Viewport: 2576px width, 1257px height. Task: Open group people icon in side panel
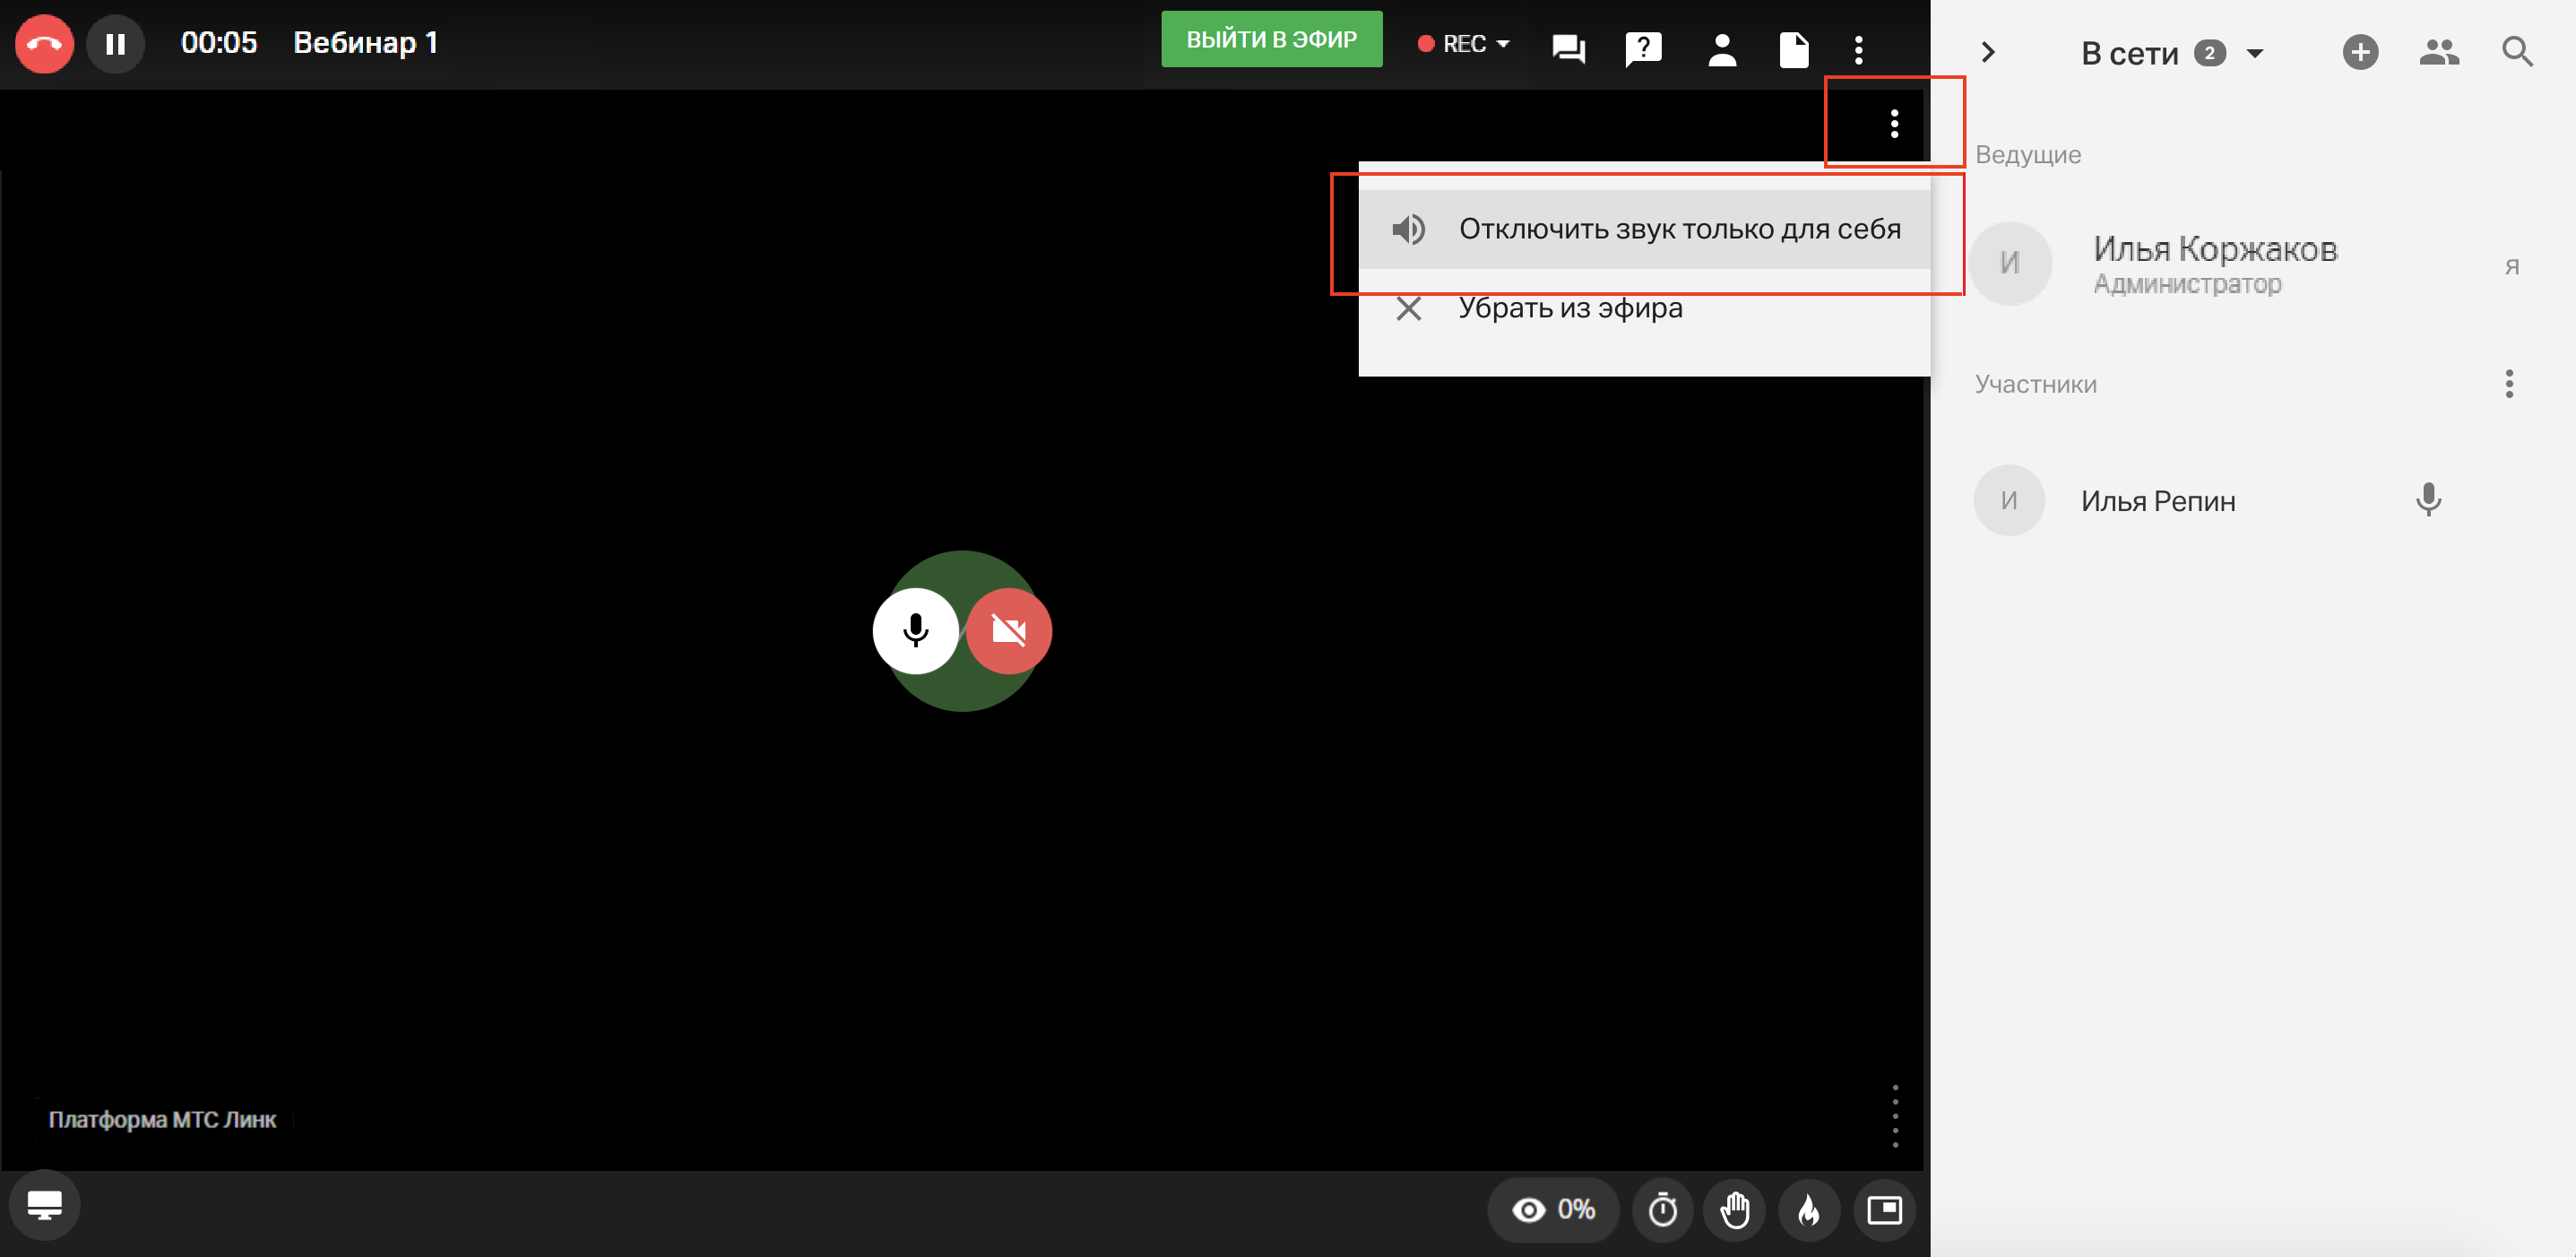click(x=2439, y=52)
